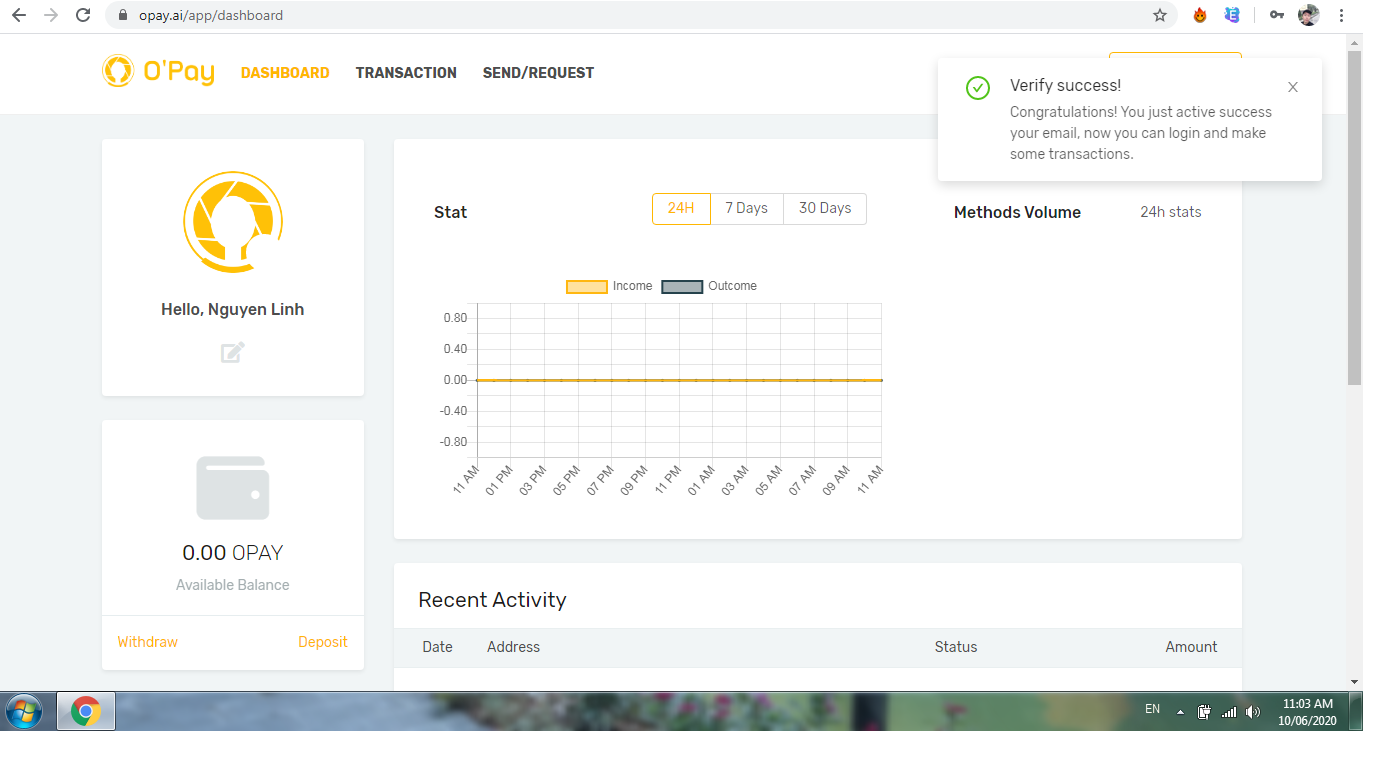Open the volume speaker tray icon

(x=1253, y=712)
